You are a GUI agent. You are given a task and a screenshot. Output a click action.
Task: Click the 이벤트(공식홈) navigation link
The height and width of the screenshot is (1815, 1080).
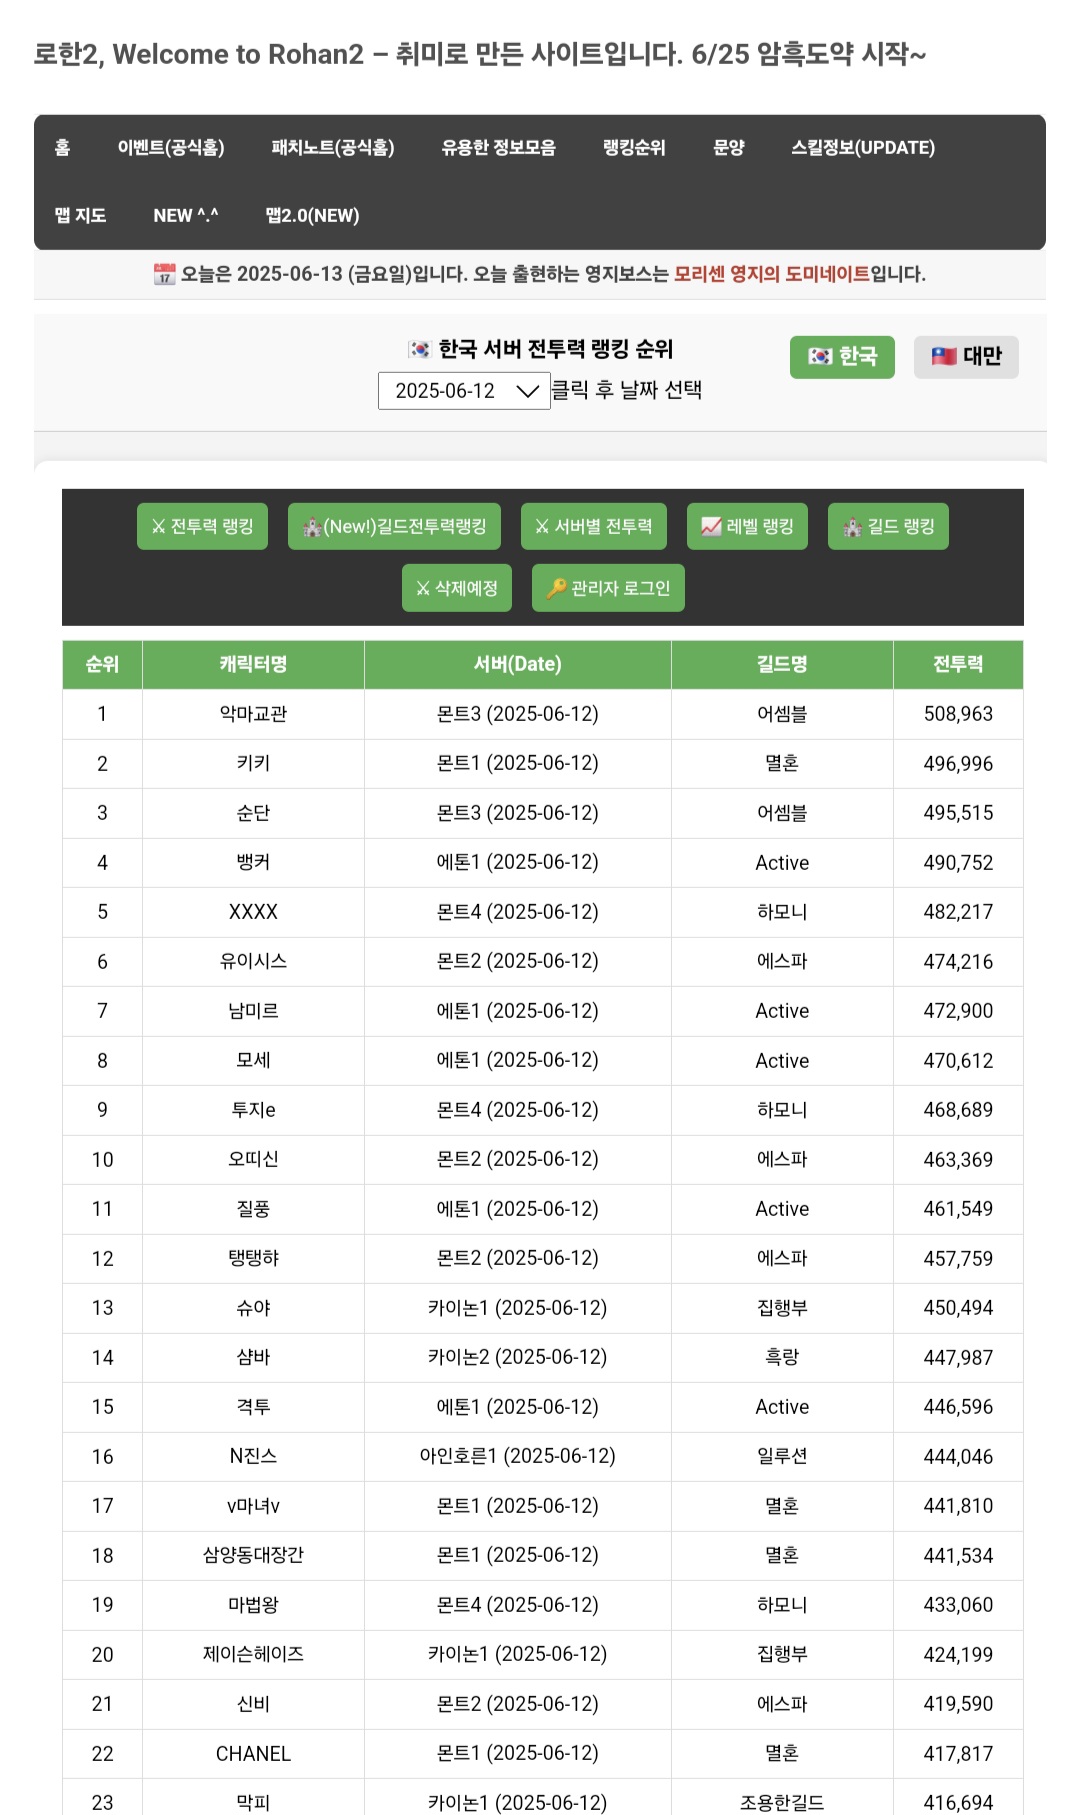tap(171, 148)
